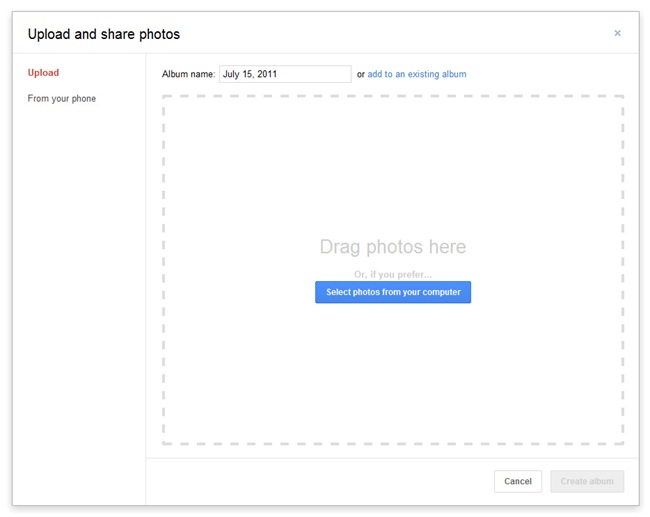
Task: Click the footer bar beside the Cancel button
Action: pyautogui.click(x=320, y=481)
